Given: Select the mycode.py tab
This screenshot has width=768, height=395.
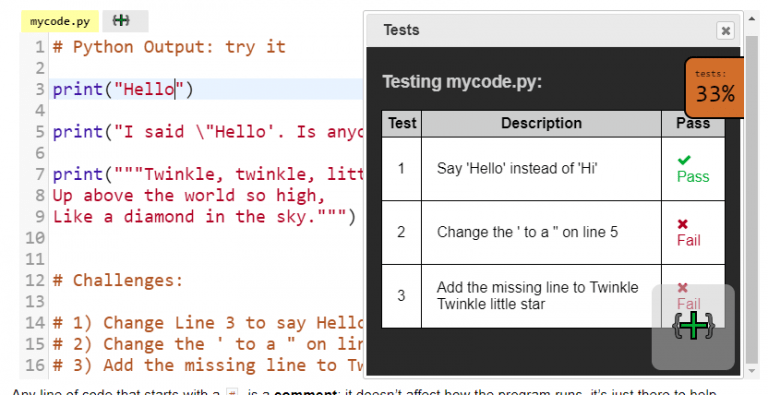Looking at the screenshot, I should [60, 22].
